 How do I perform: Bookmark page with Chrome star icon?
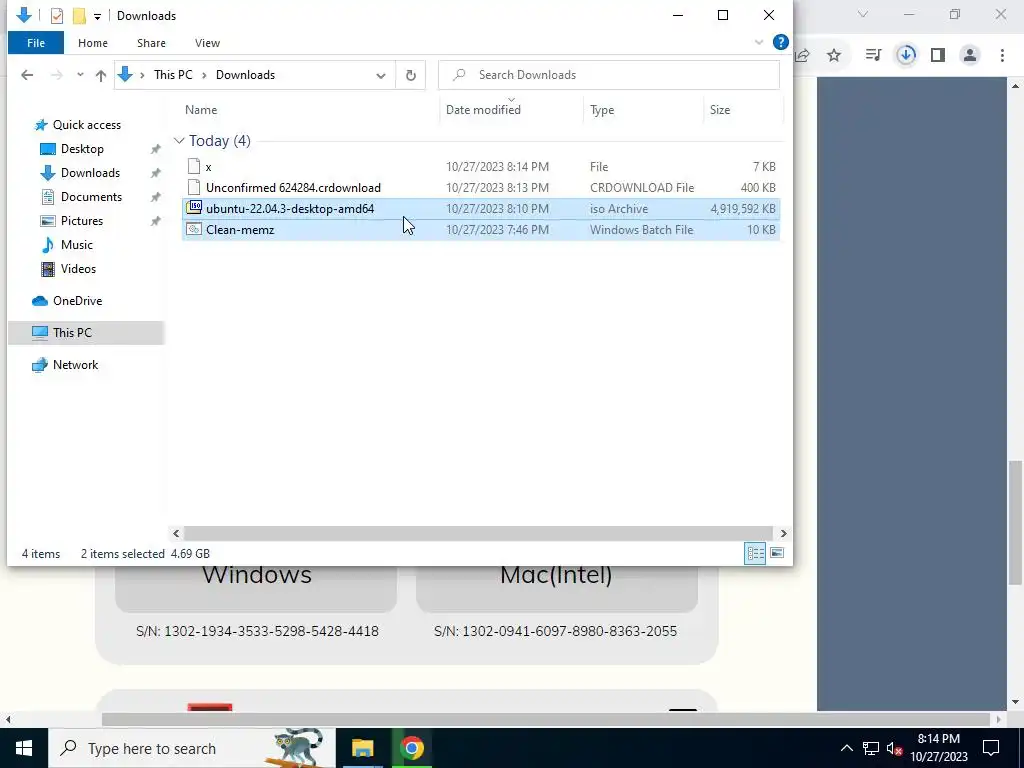[x=834, y=56]
